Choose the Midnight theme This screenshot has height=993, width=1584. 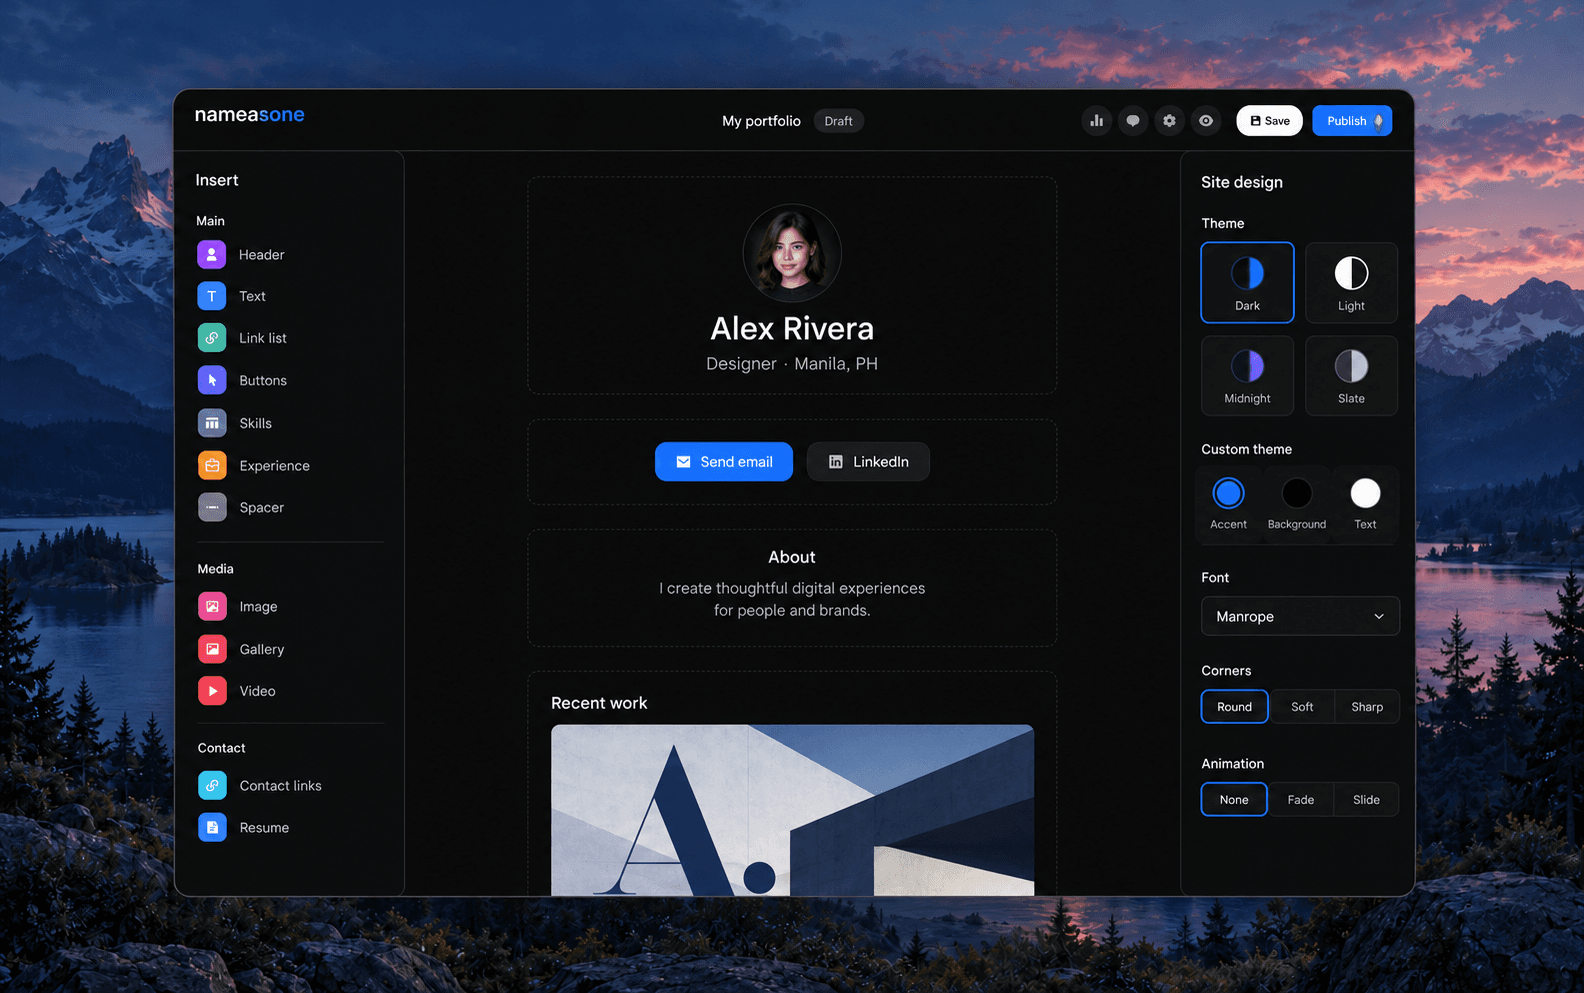(1247, 375)
